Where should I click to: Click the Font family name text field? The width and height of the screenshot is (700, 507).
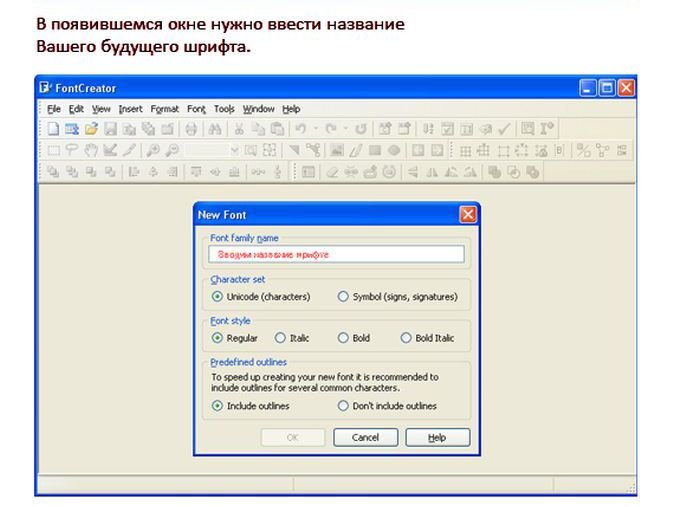pyautogui.click(x=336, y=255)
